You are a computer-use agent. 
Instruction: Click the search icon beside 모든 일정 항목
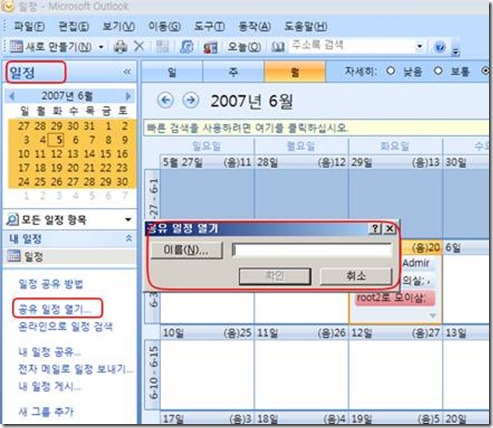coord(12,220)
